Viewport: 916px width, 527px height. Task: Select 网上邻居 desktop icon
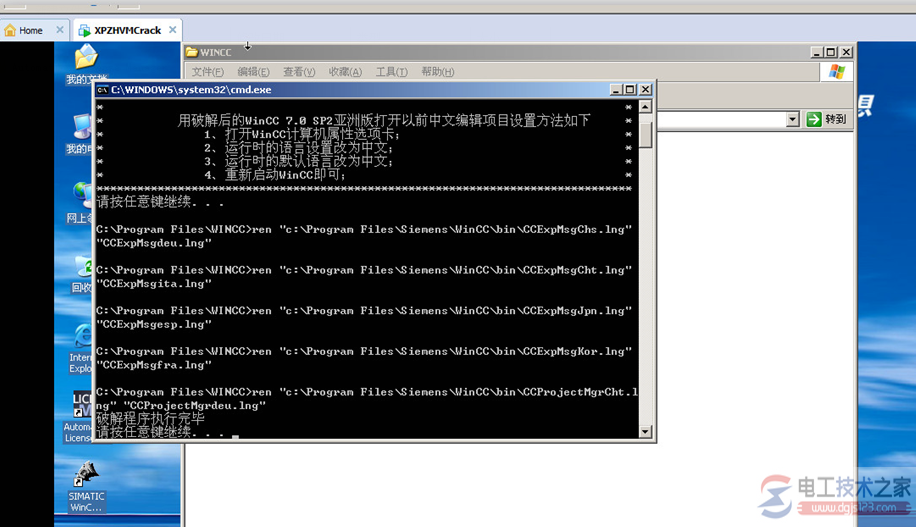coord(79,203)
